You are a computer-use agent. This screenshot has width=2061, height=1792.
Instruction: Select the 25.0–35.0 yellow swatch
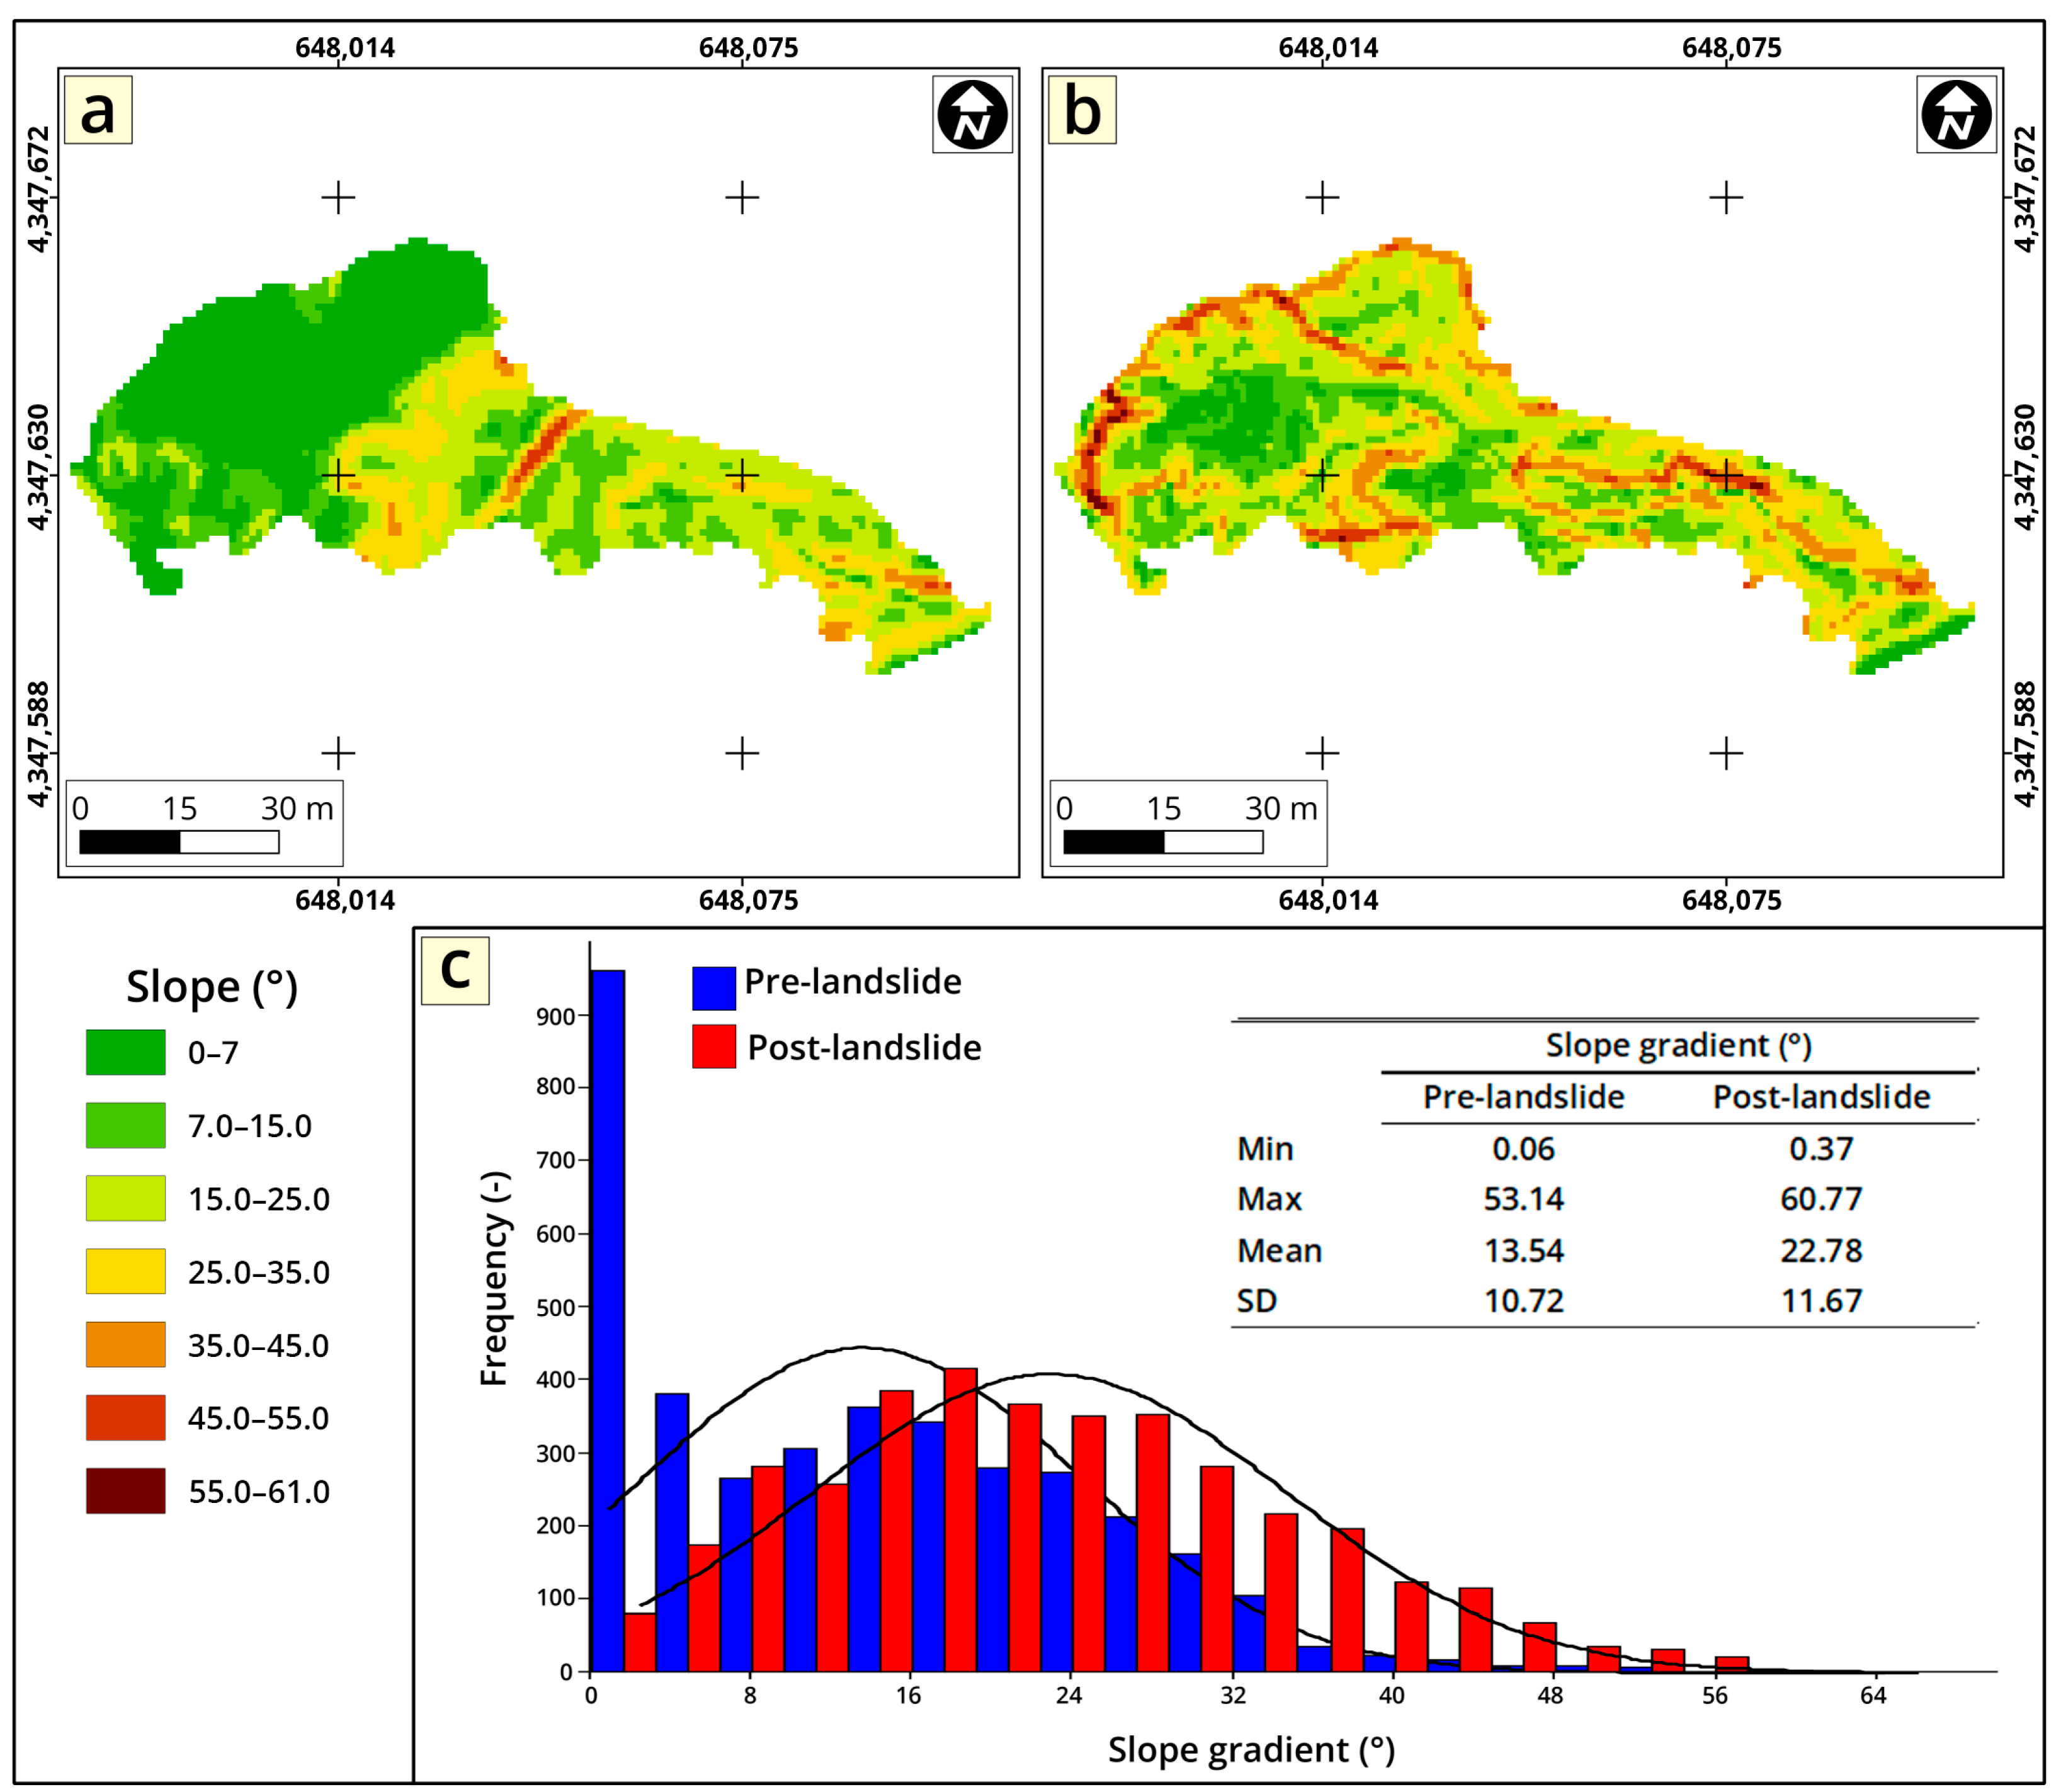(x=125, y=1271)
